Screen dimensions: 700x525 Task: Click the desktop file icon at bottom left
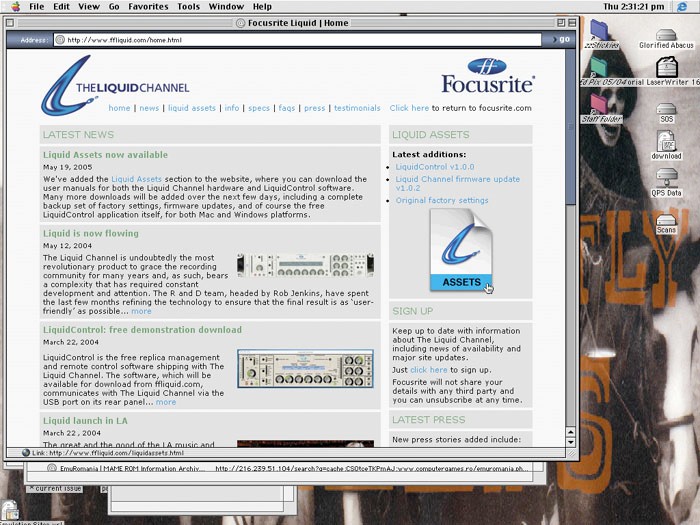10,510
